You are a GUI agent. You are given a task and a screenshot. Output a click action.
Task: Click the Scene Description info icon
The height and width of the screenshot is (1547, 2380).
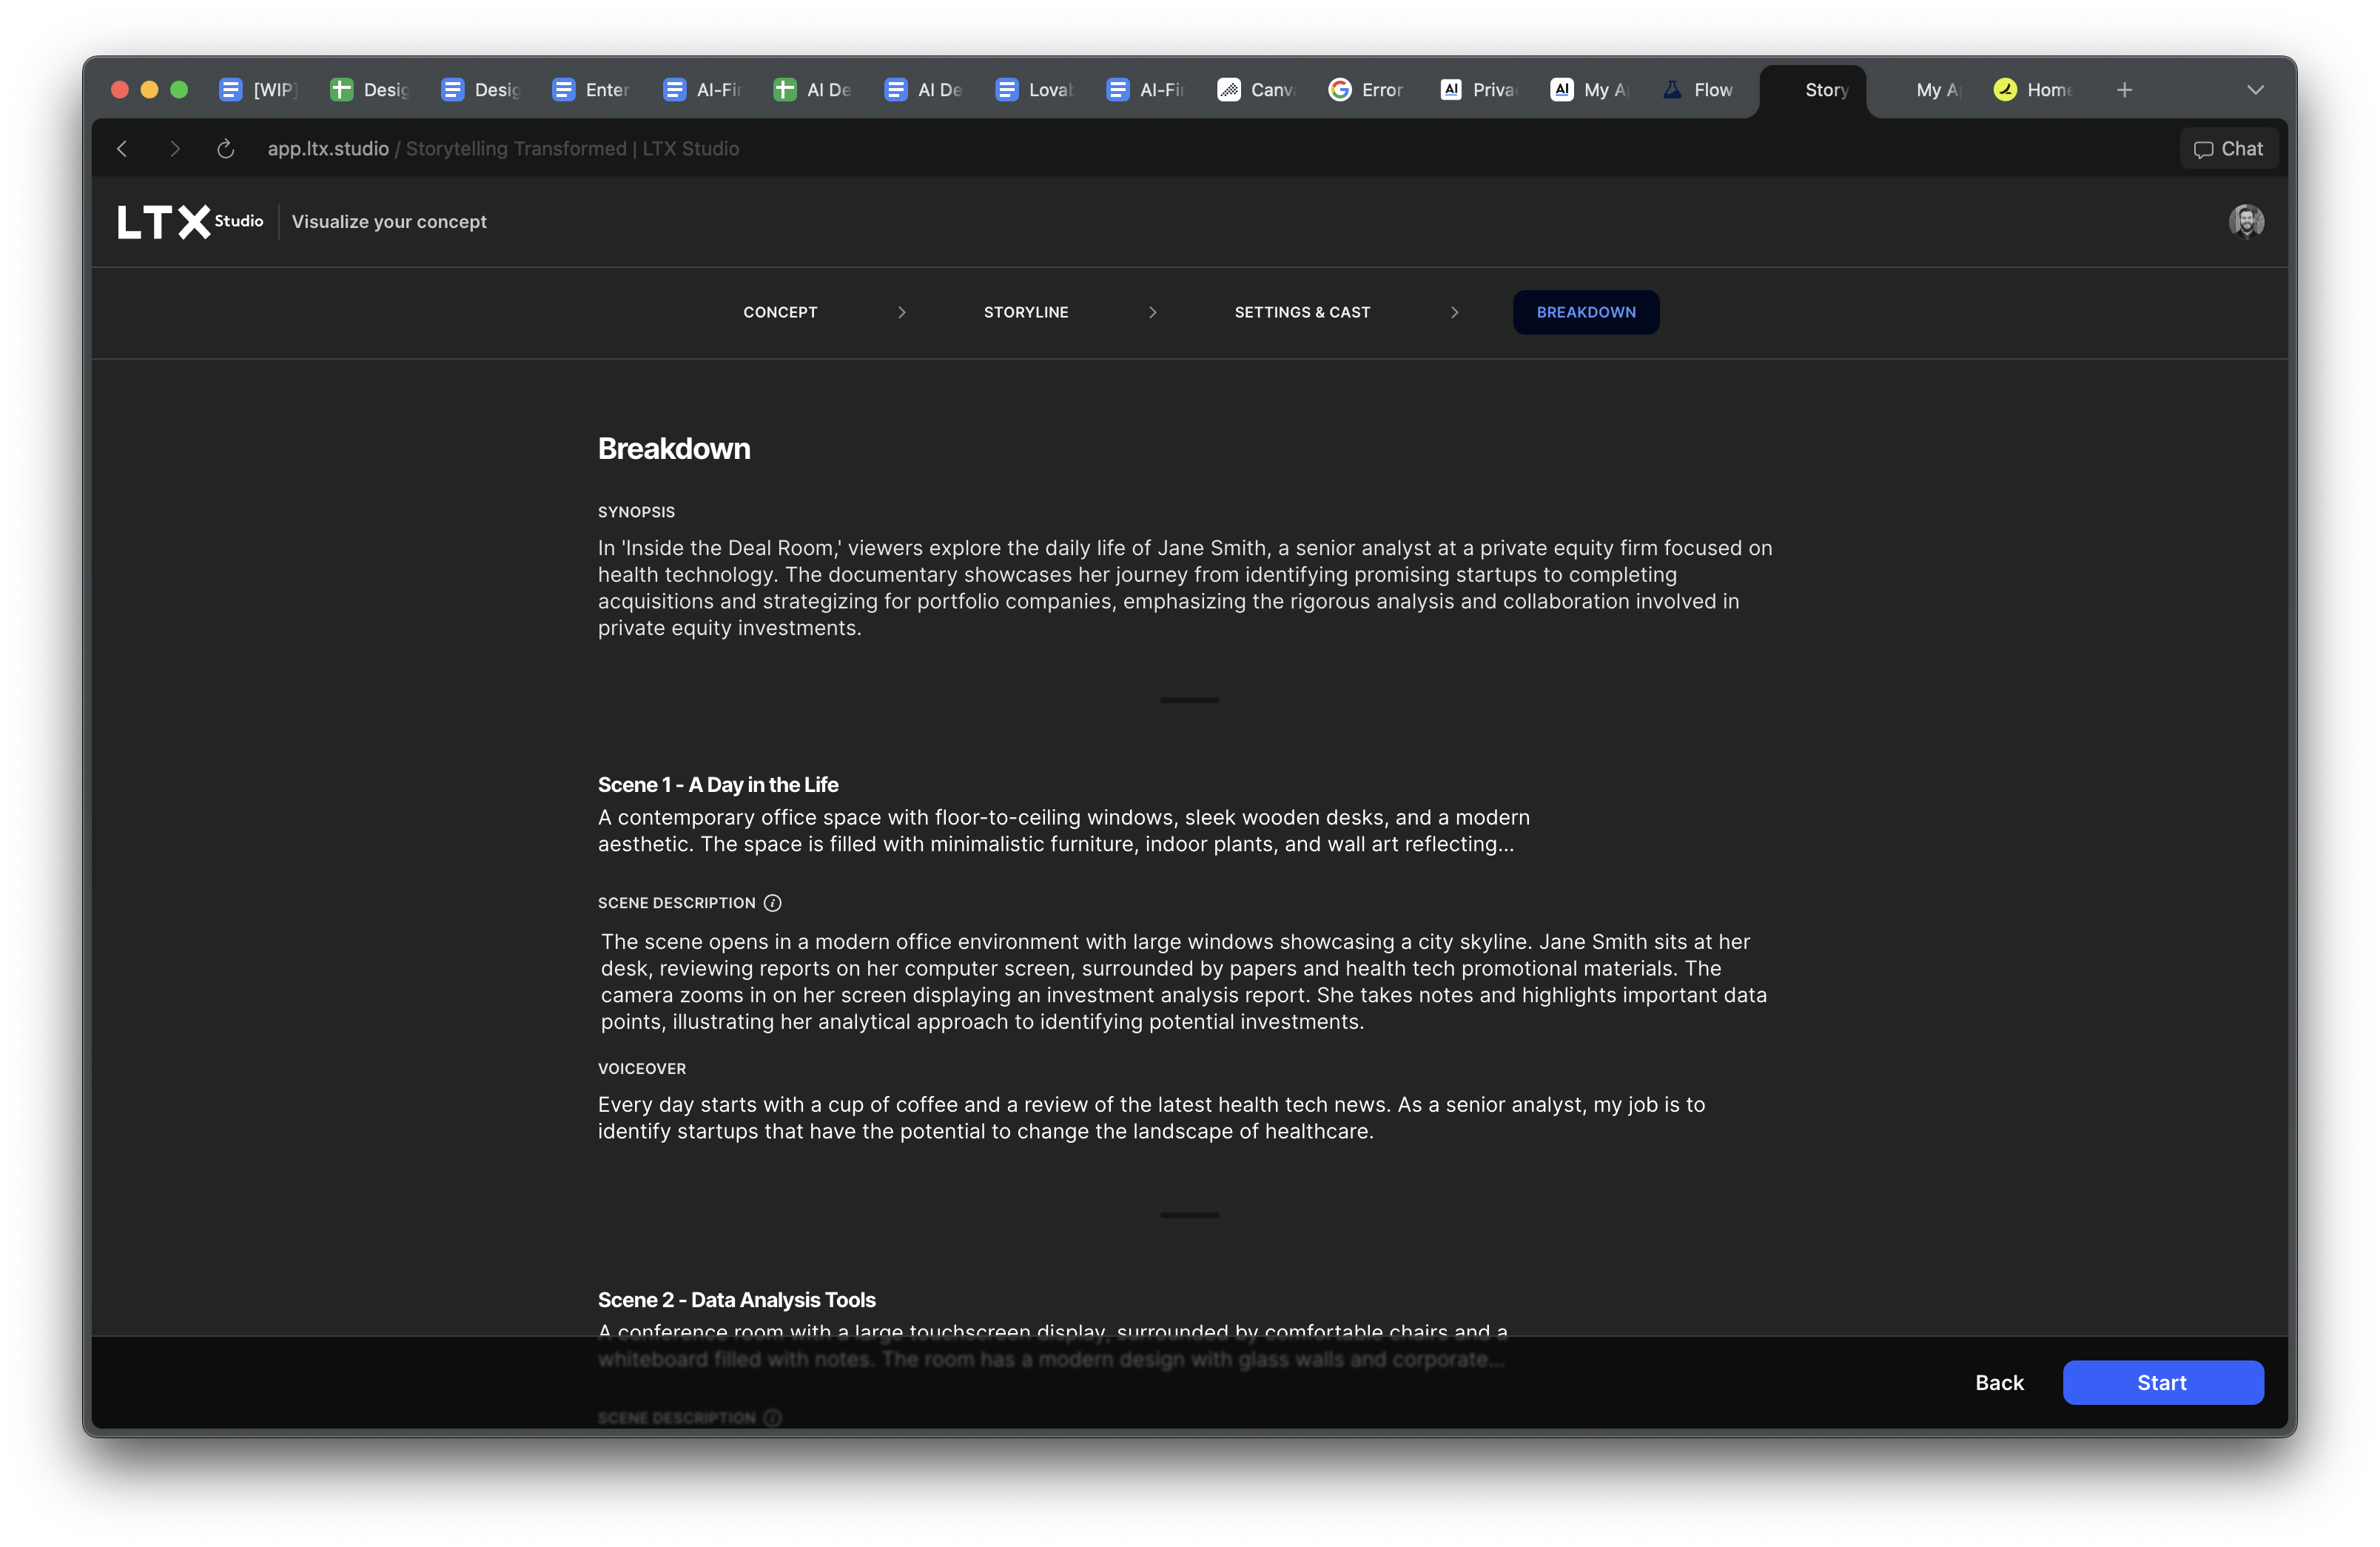coord(772,903)
